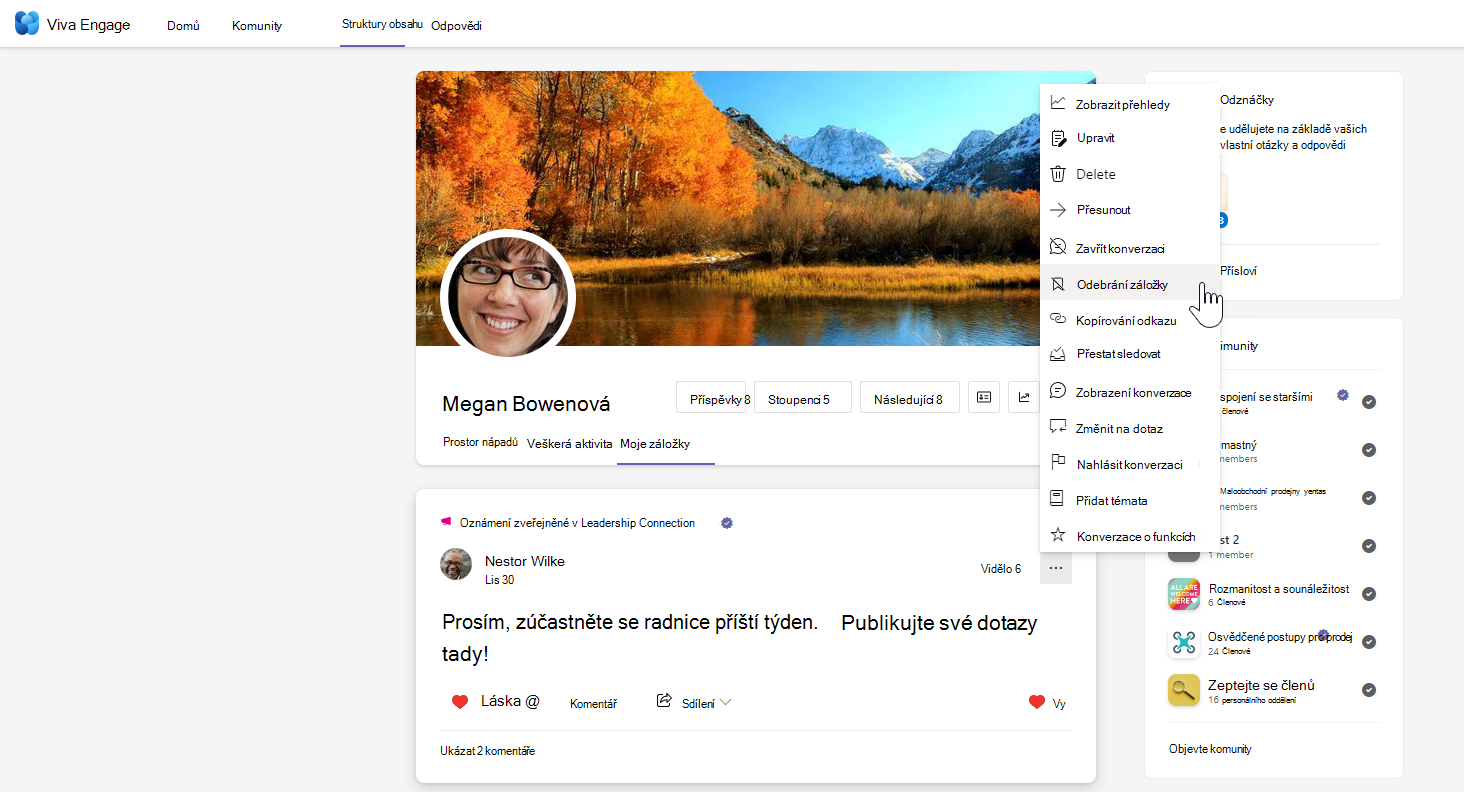Screen dimensions: 1464x792
Task: Click the Rozmanitost a sounáležitost community icon
Action: 1184,594
